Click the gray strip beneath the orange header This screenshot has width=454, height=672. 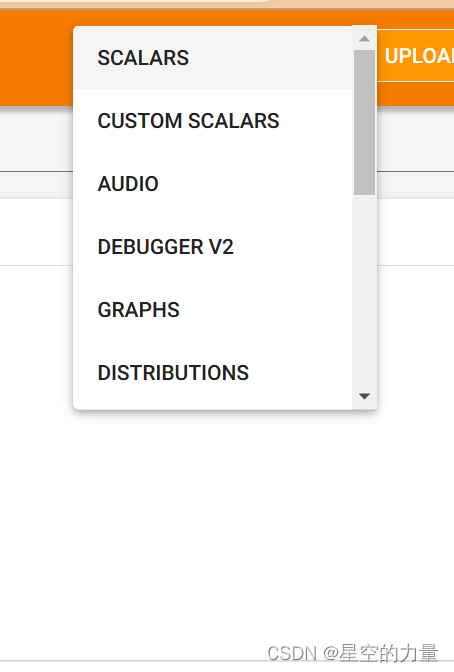tap(36, 139)
